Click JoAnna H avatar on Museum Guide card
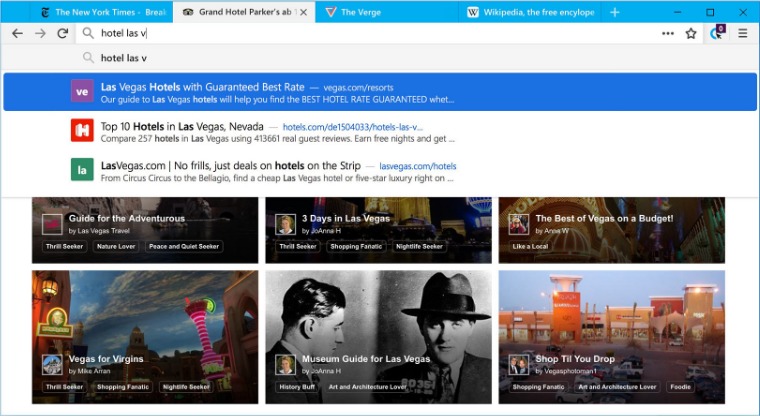The height and width of the screenshot is (416, 760). pyautogui.click(x=285, y=365)
